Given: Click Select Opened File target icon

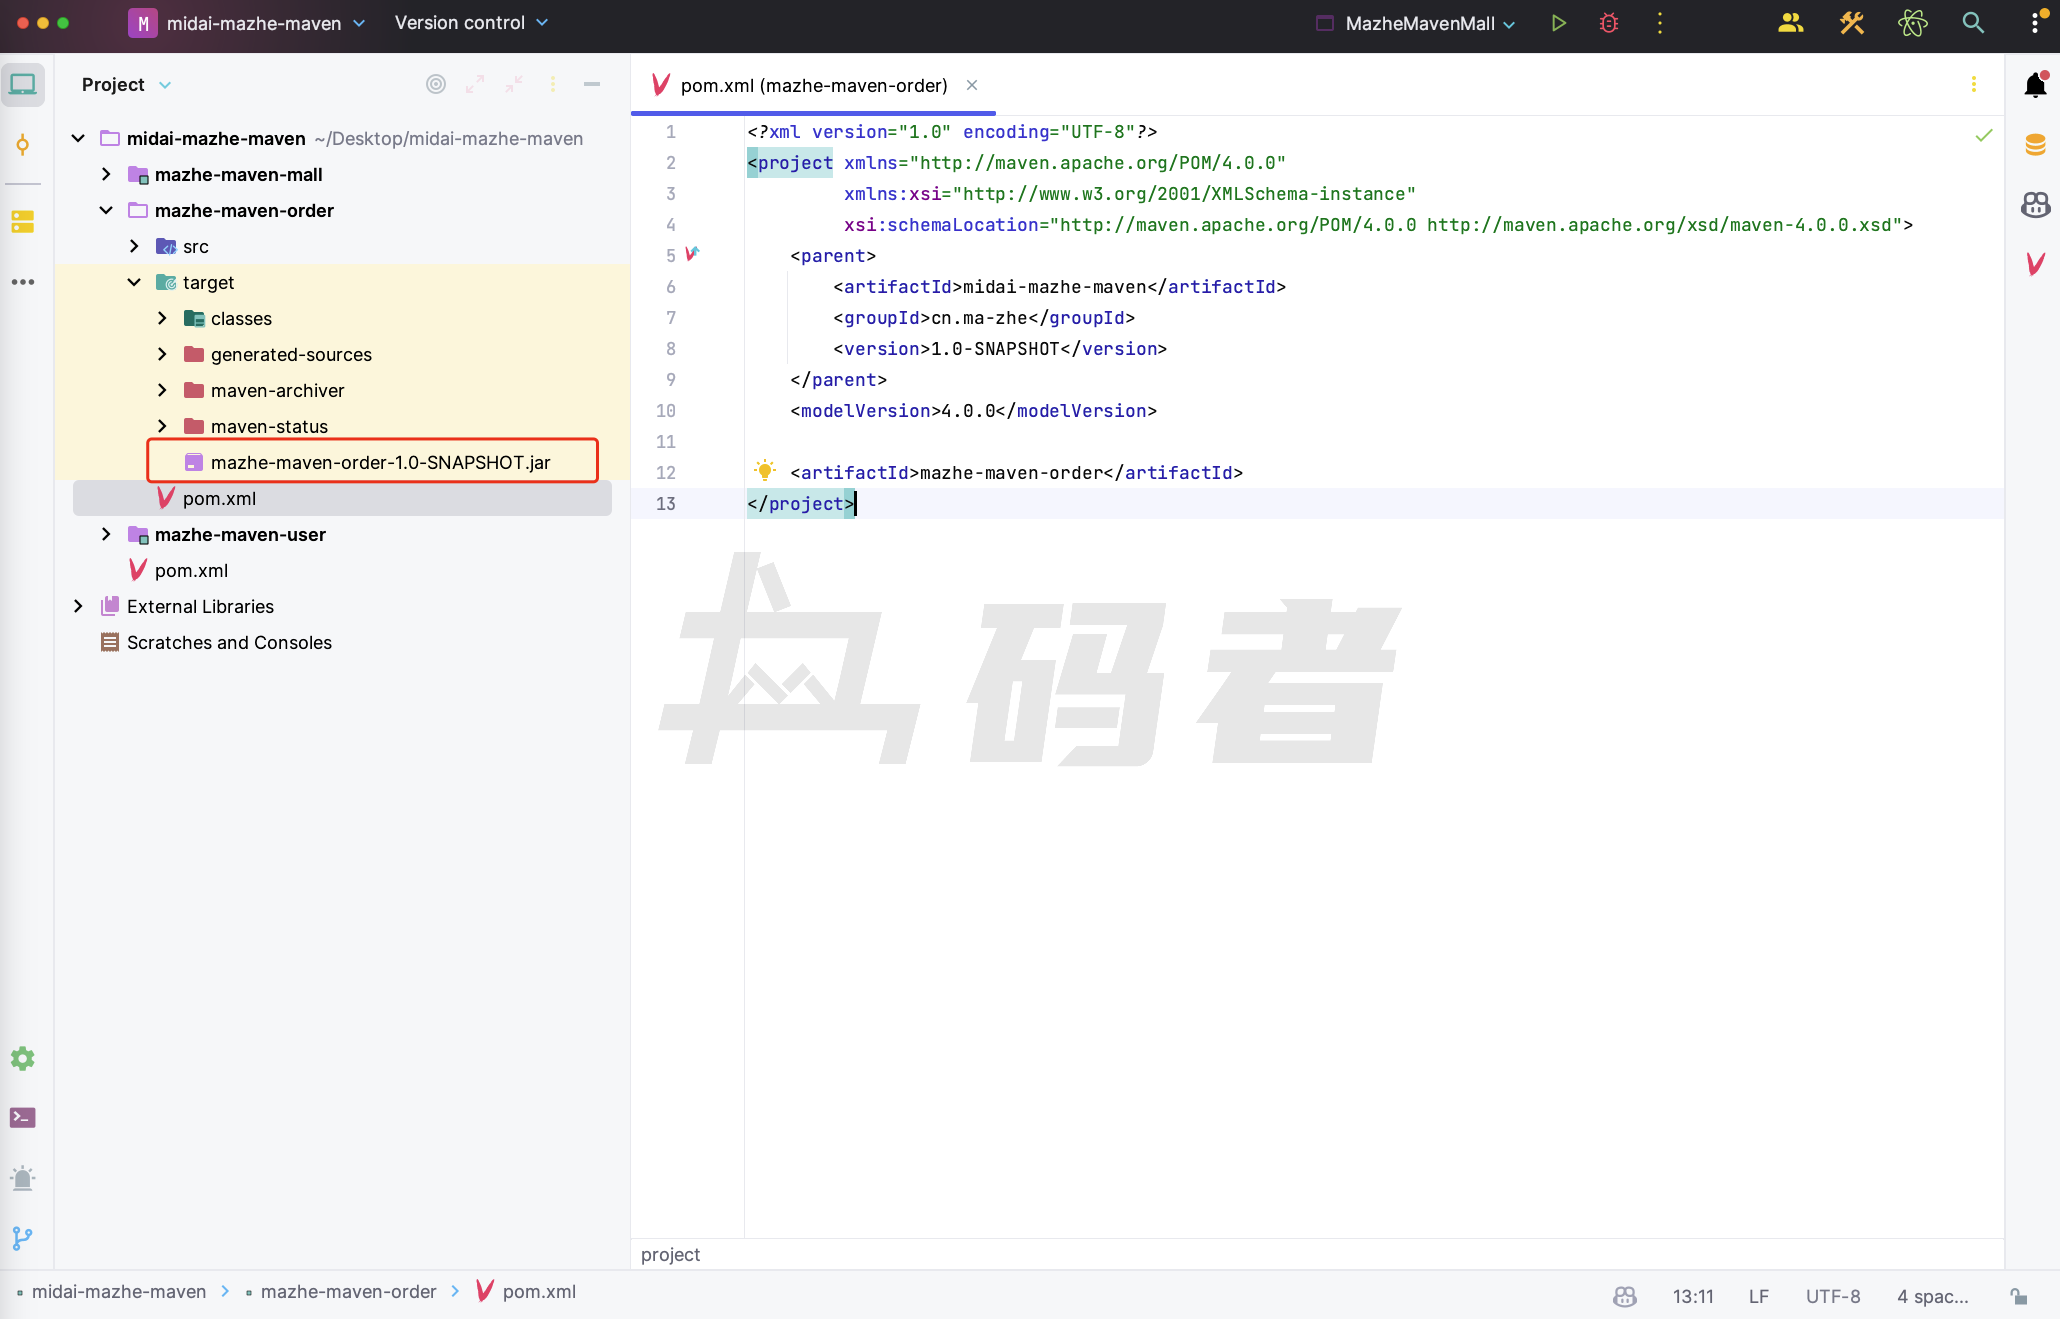Looking at the screenshot, I should [436, 85].
